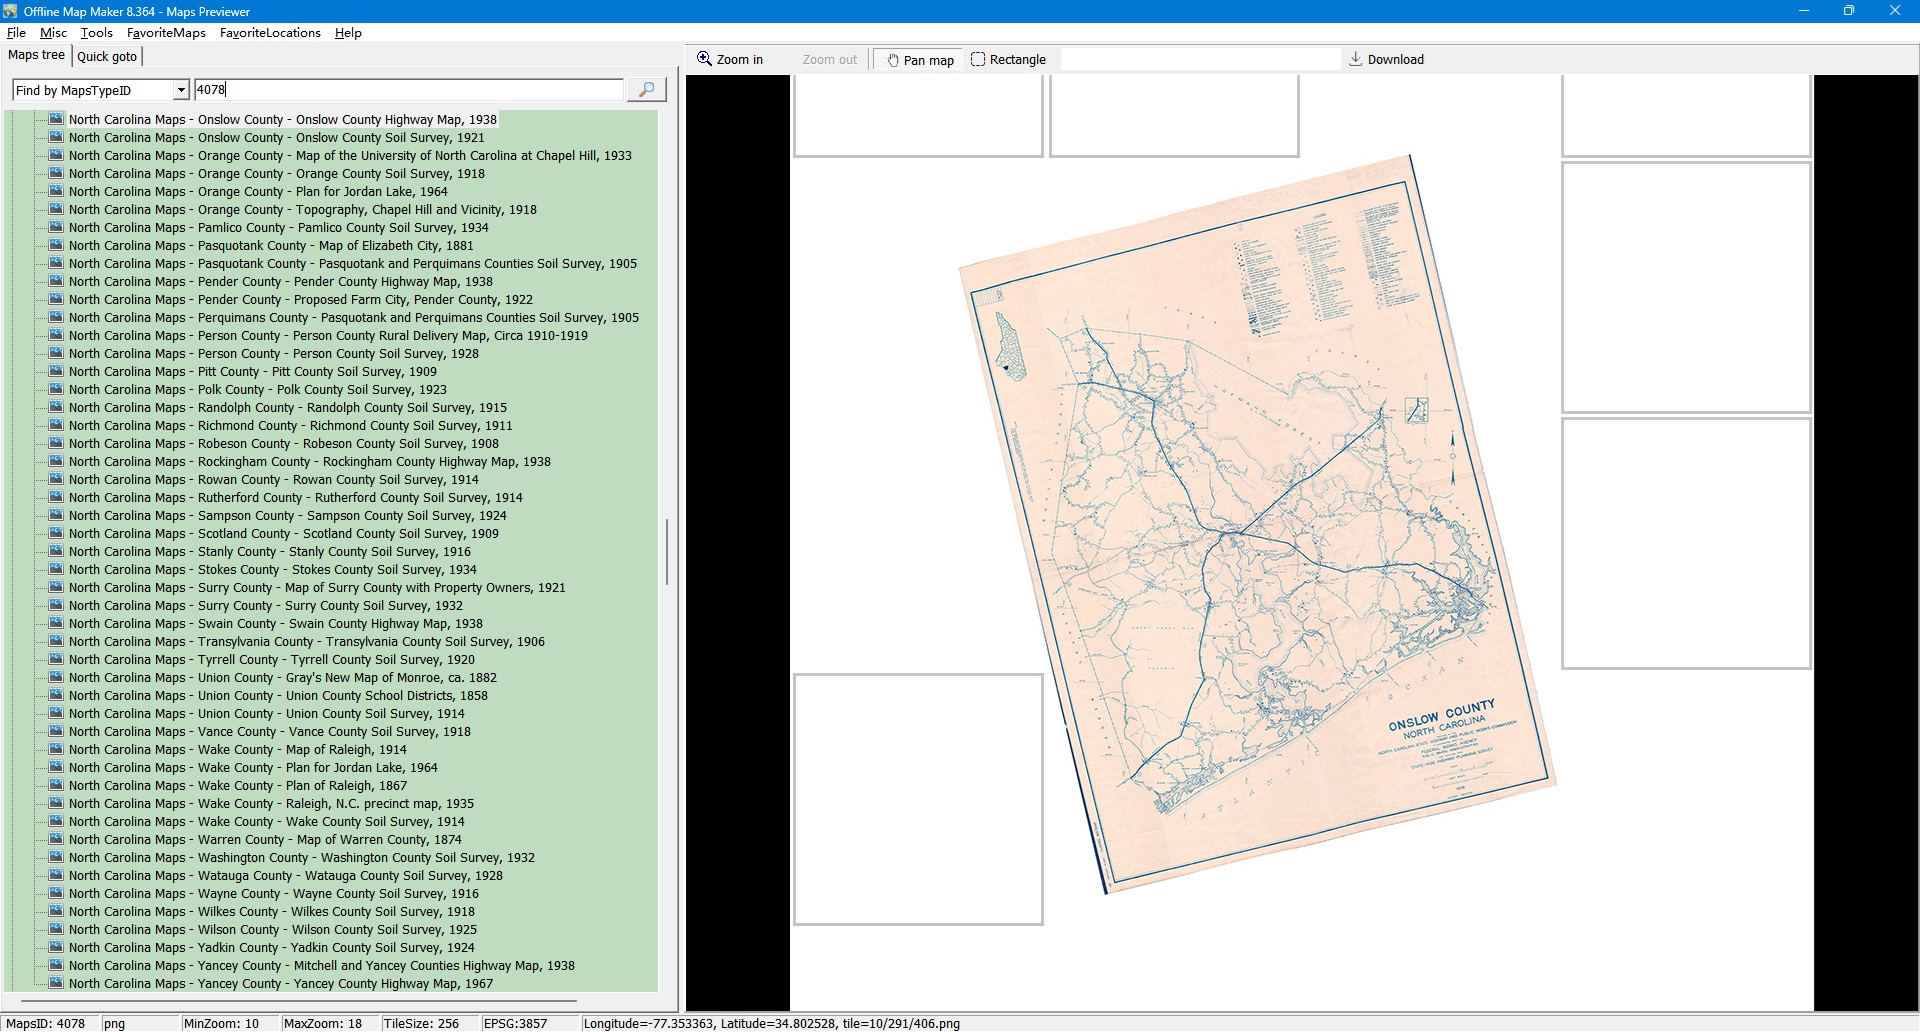Click the Zoom out tool
The height and width of the screenshot is (1032, 1920).
click(x=829, y=60)
